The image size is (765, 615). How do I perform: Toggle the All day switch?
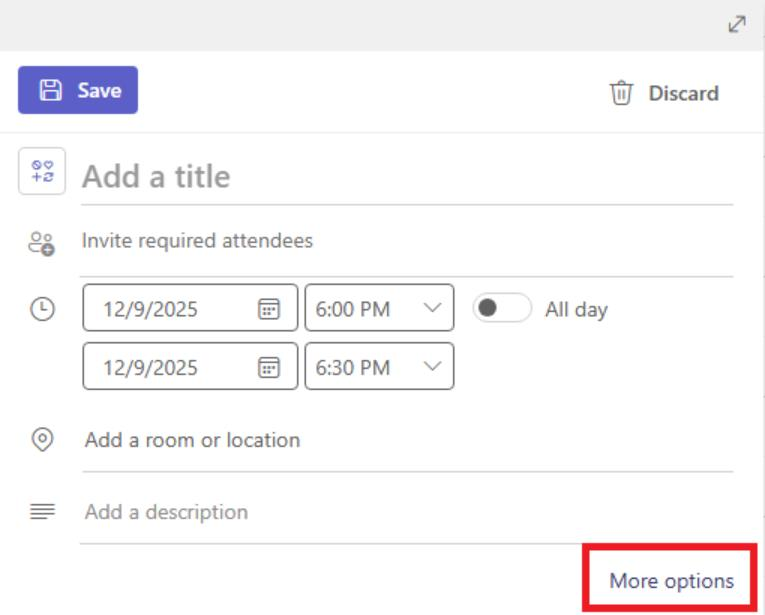tap(501, 308)
